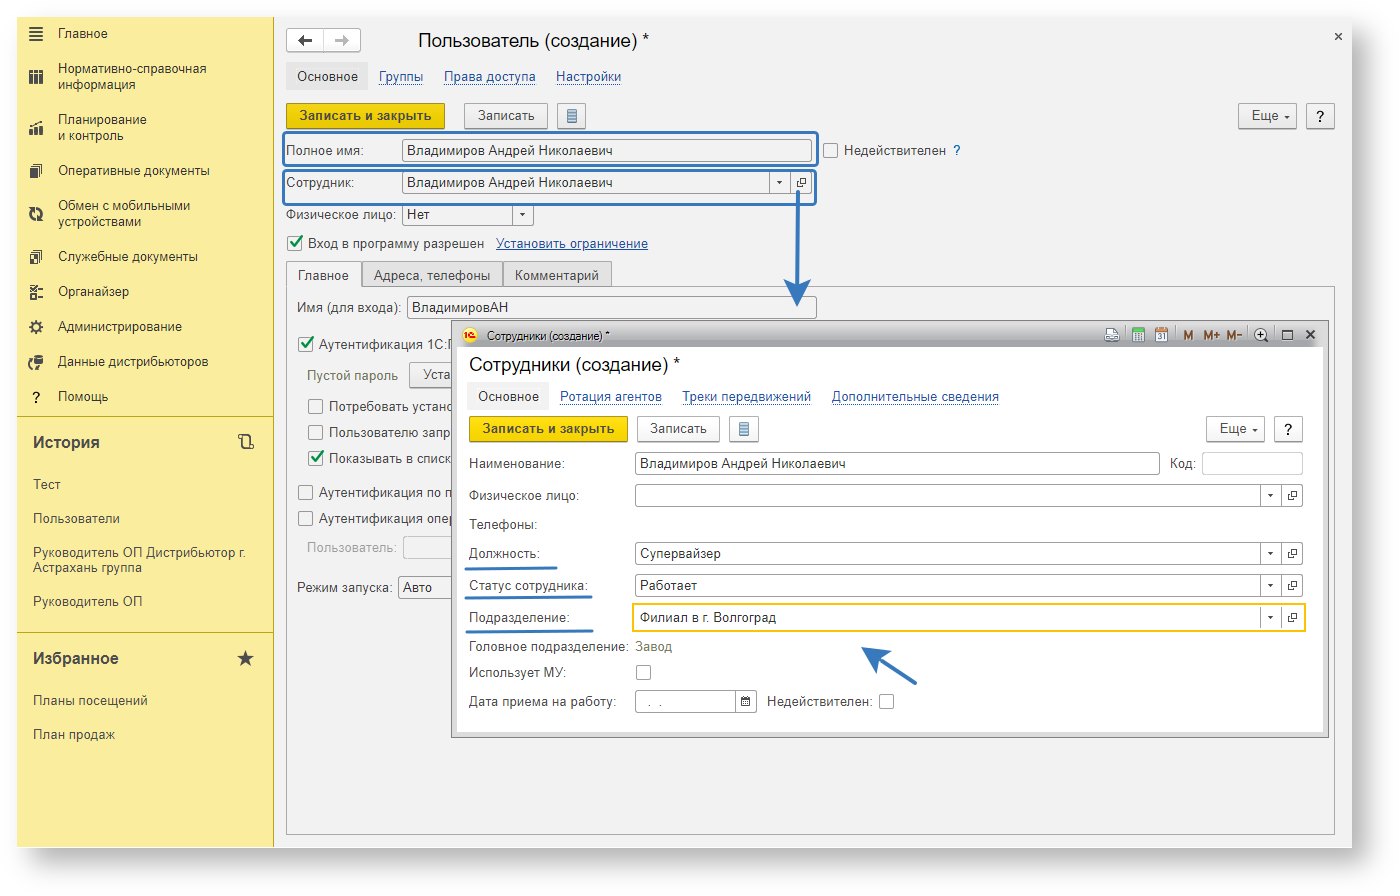1400x896 pixels.
Task: Open calendar icon in Сотрудники title bar
Action: pos(1161,335)
